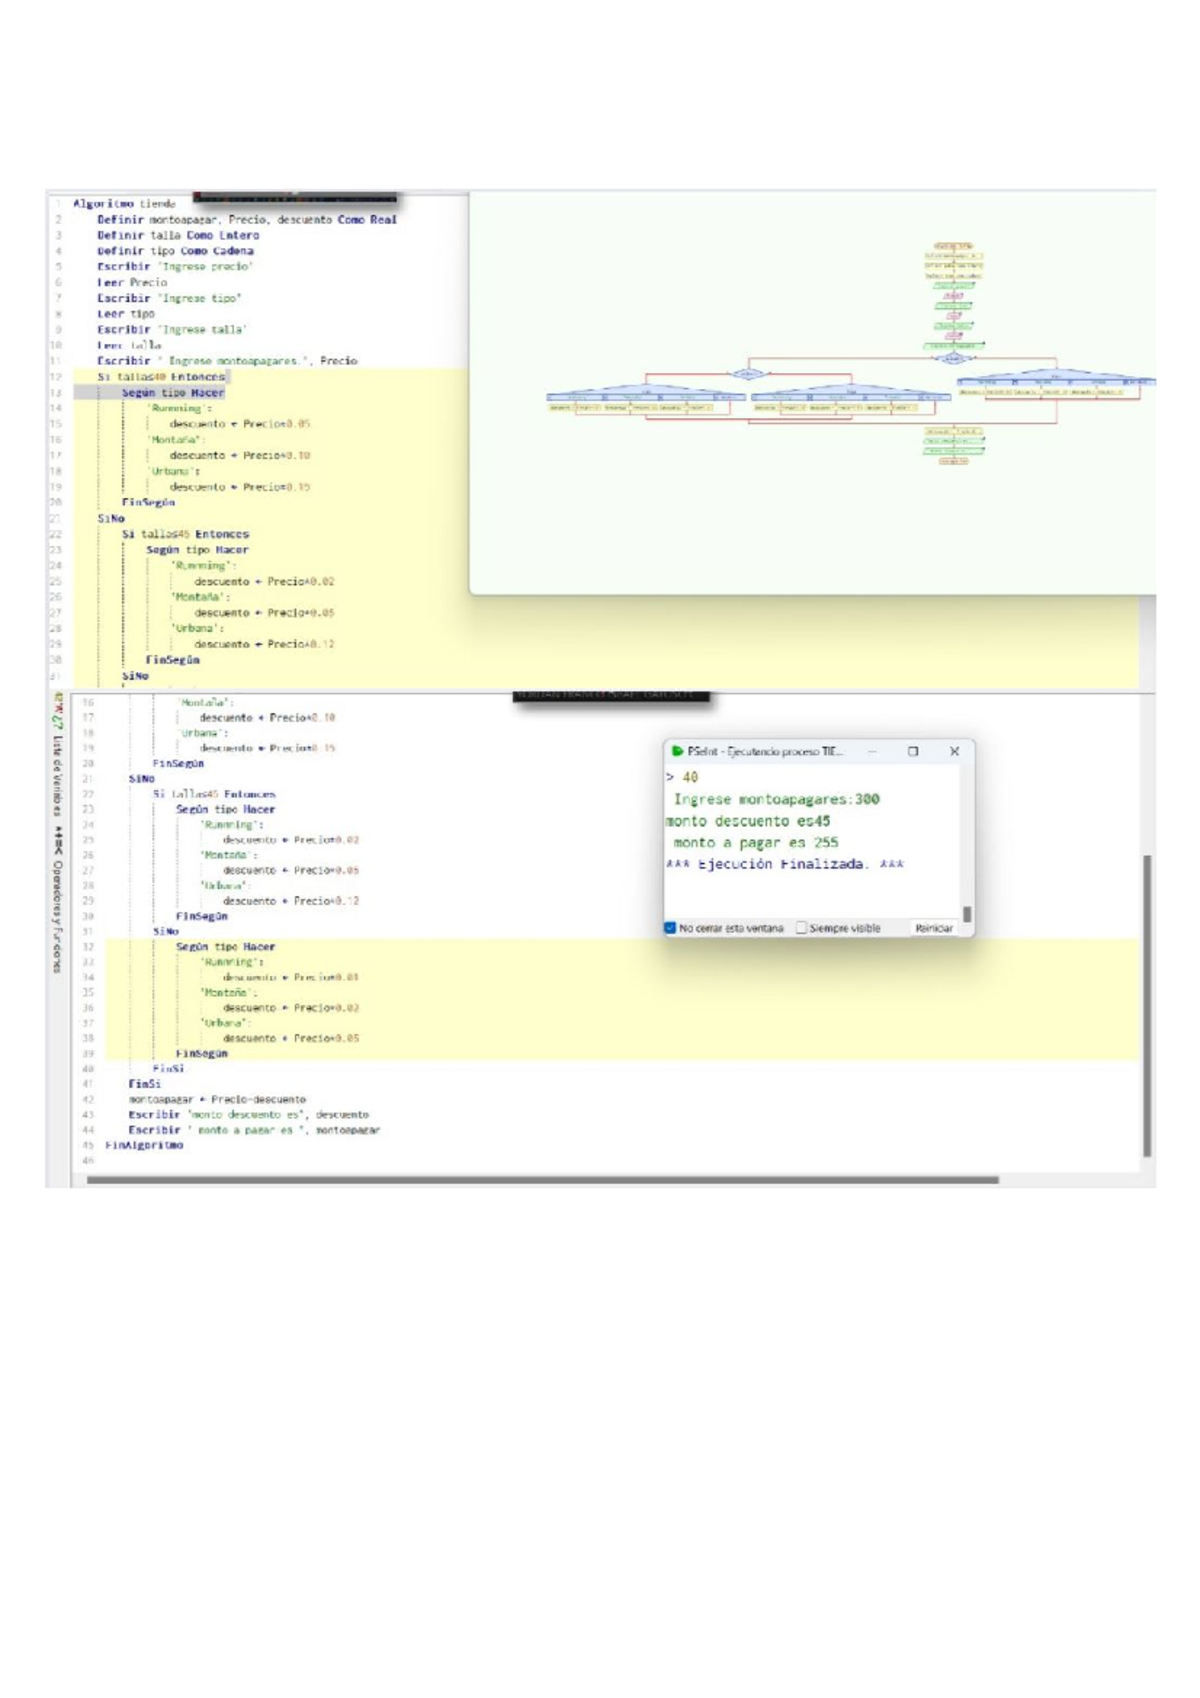This screenshot has height=1698, width=1200.
Task: Click the line 'montoapagar ← Precio-descuento'
Action: (x=217, y=1100)
